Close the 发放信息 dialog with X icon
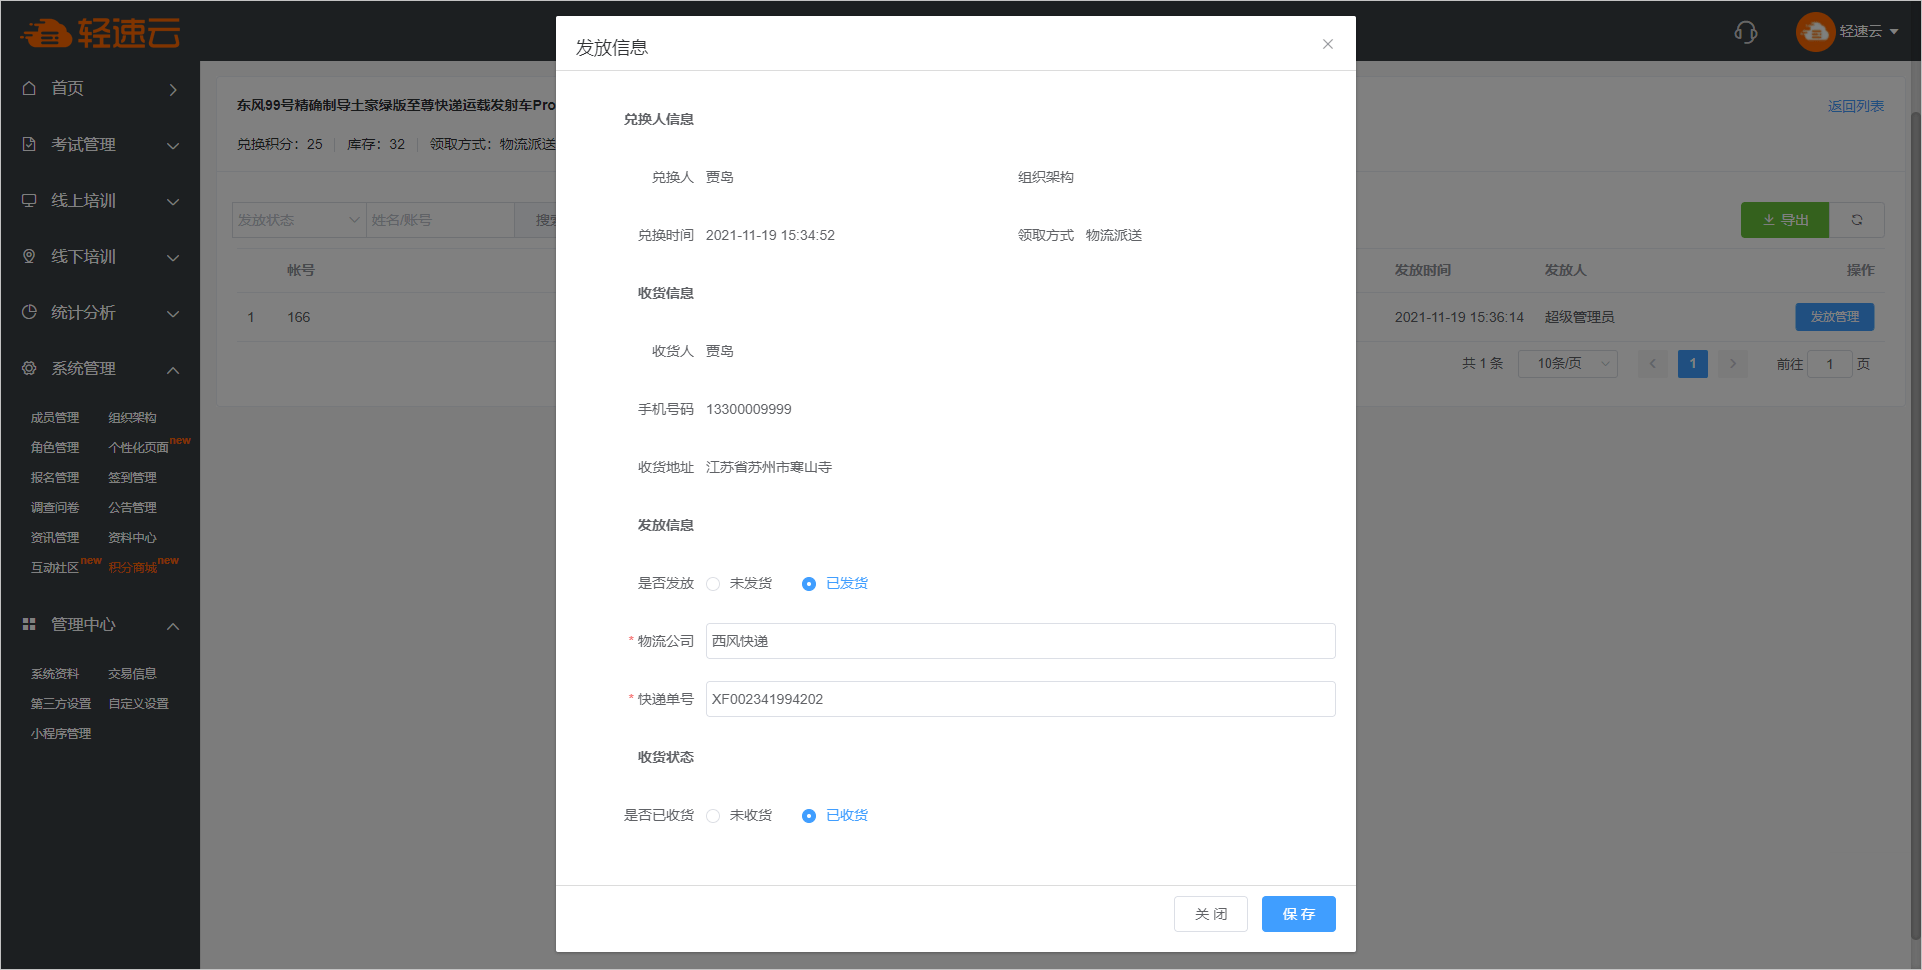This screenshot has height=970, width=1922. 1327,44
